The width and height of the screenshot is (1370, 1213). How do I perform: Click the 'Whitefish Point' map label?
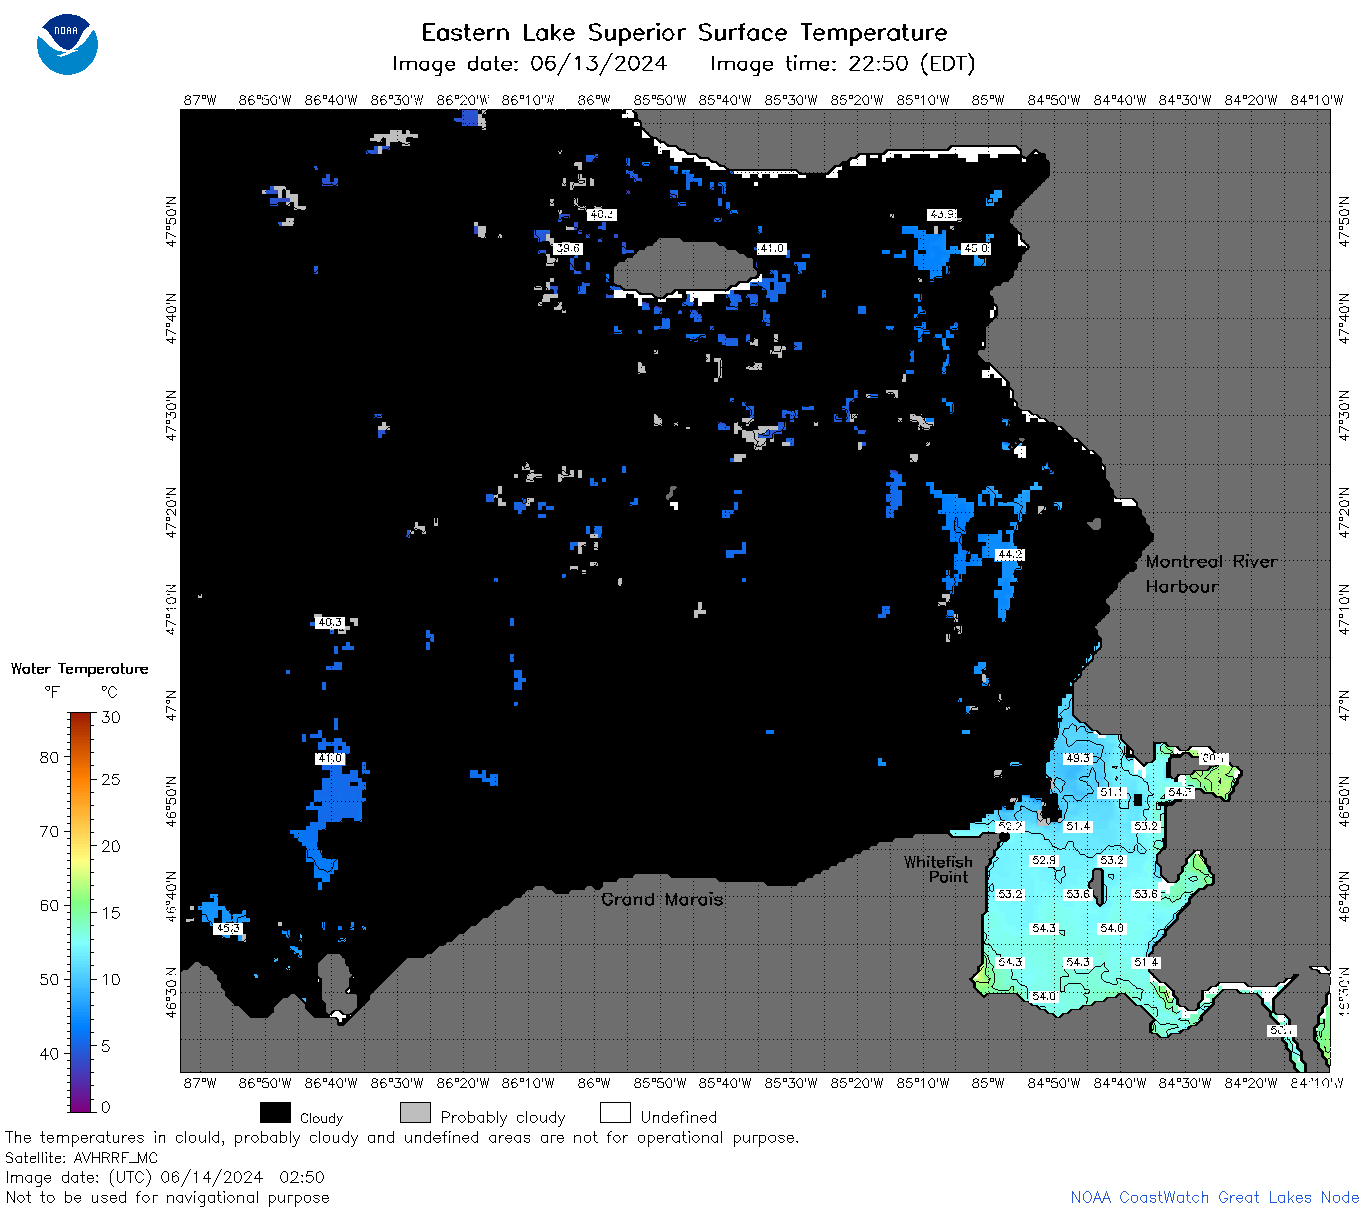[938, 869]
